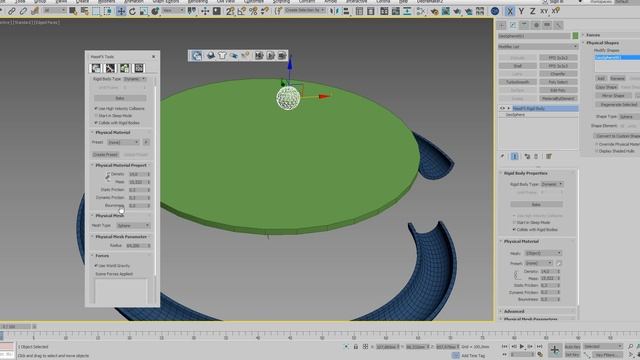Open the Motion tab in the command panel

pyautogui.click(x=536, y=25)
